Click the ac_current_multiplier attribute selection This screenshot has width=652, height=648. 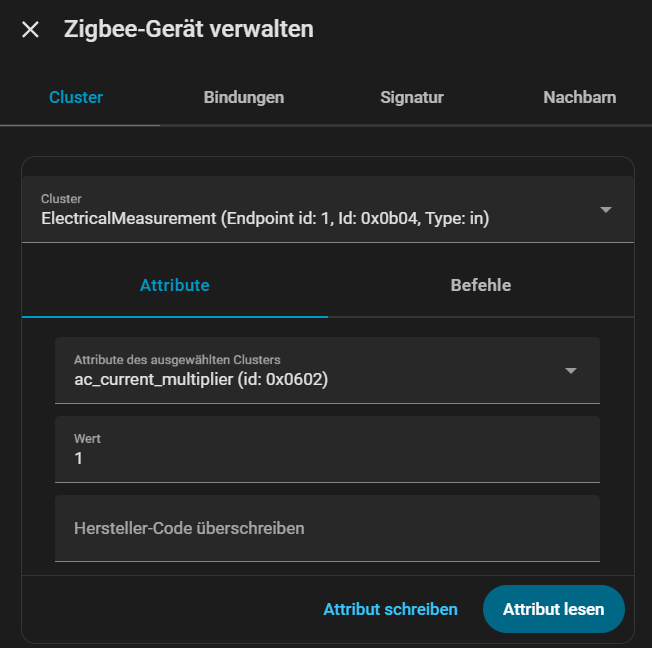coord(201,379)
